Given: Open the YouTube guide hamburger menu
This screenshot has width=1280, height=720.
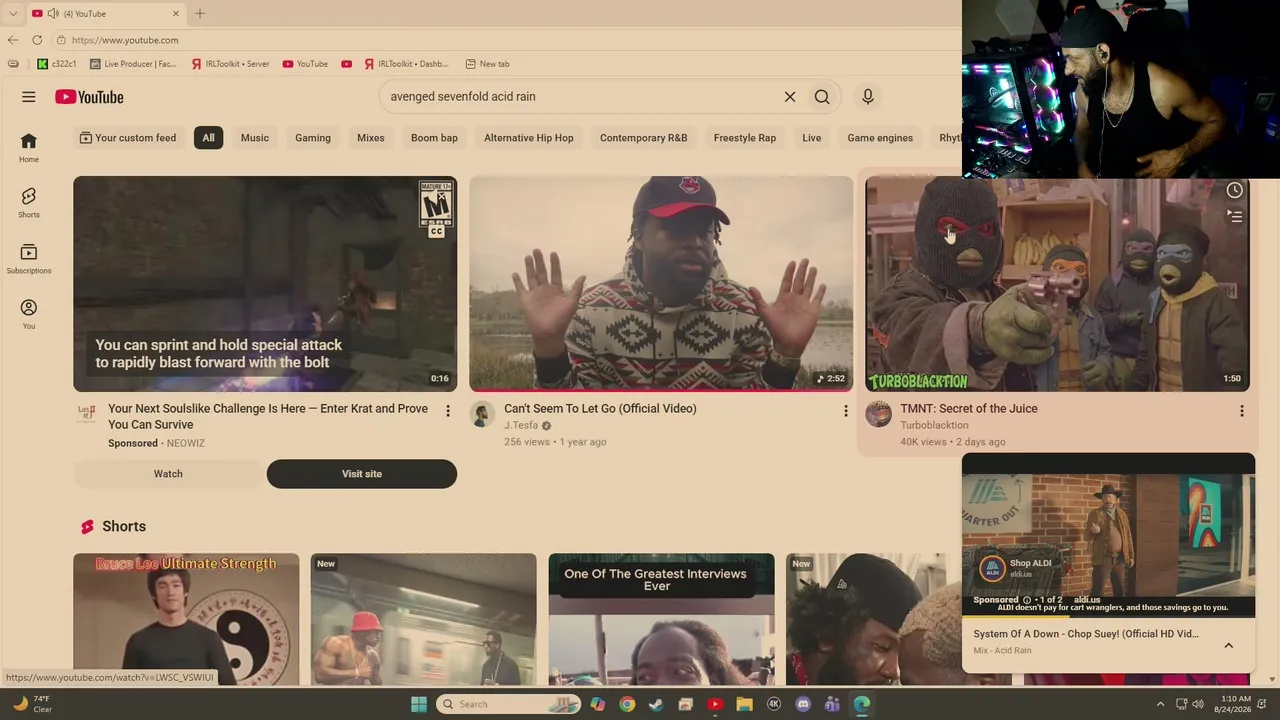Looking at the screenshot, I should pyautogui.click(x=29, y=97).
